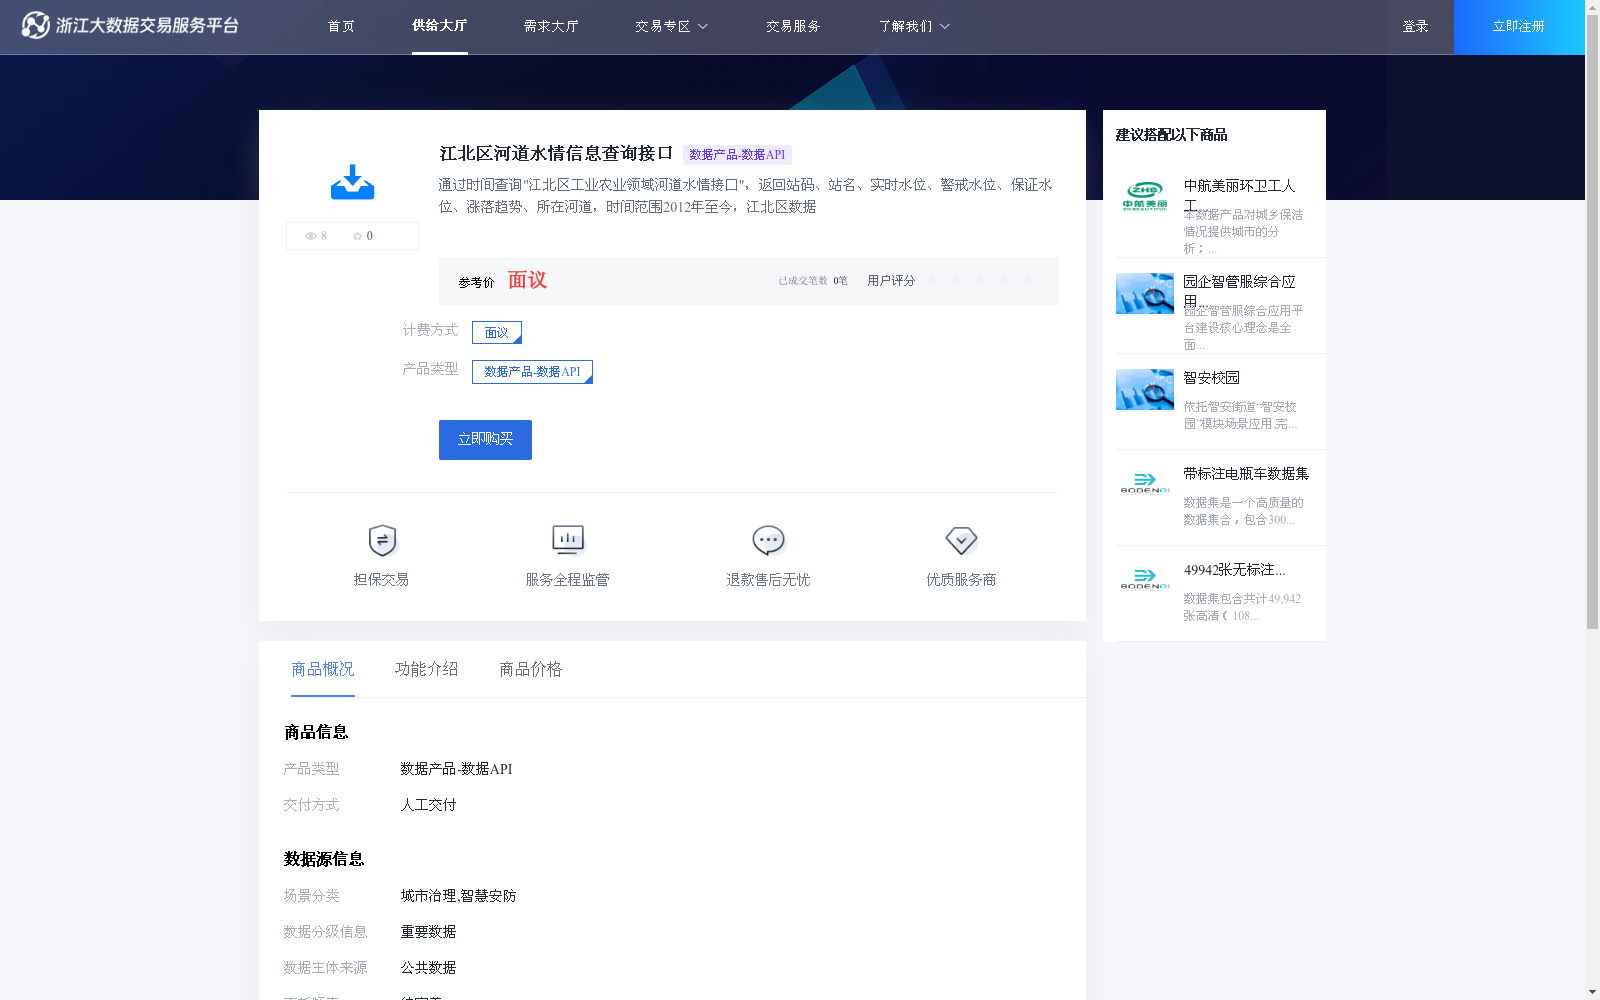Click the first rating star

click(932, 280)
